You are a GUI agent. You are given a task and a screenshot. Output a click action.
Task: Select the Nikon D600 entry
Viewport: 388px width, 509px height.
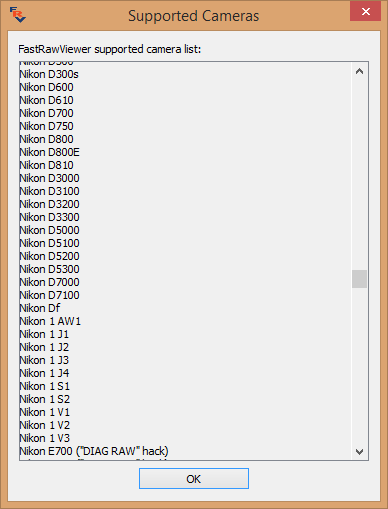pos(46,87)
